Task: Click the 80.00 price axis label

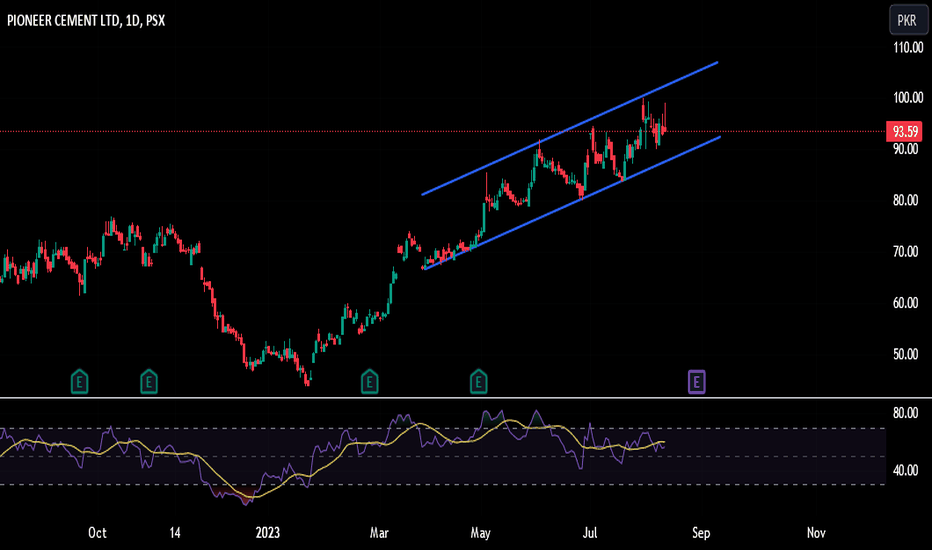Action: (x=905, y=200)
